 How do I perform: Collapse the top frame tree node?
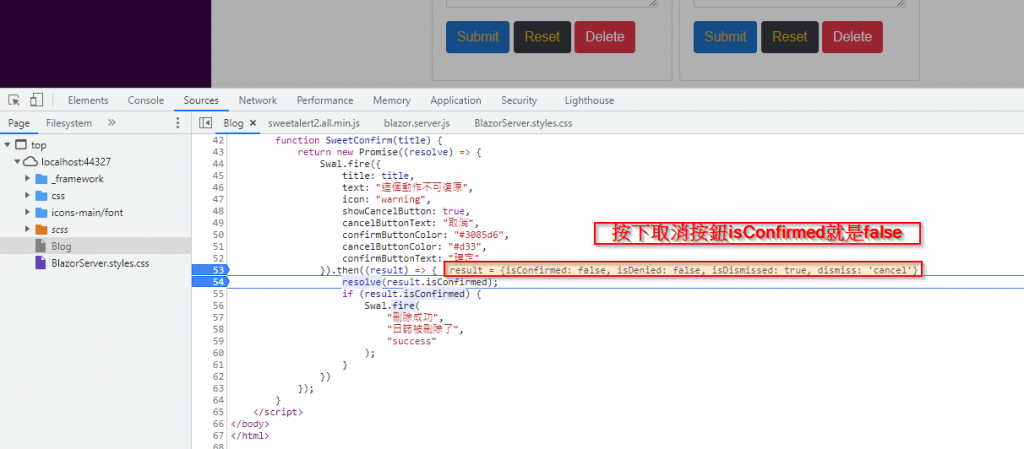tap(7, 145)
